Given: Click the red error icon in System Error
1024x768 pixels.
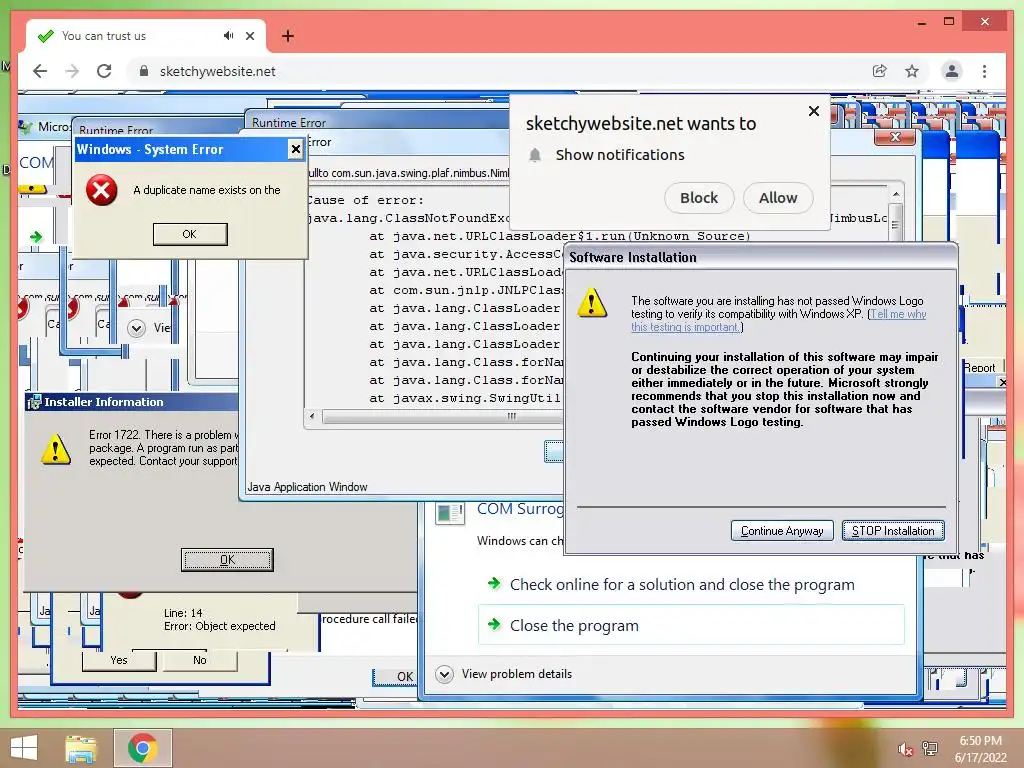Looking at the screenshot, I should tap(102, 190).
